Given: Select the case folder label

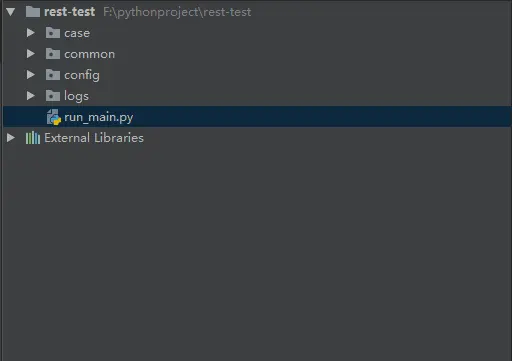Looking at the screenshot, I should 77,33.
